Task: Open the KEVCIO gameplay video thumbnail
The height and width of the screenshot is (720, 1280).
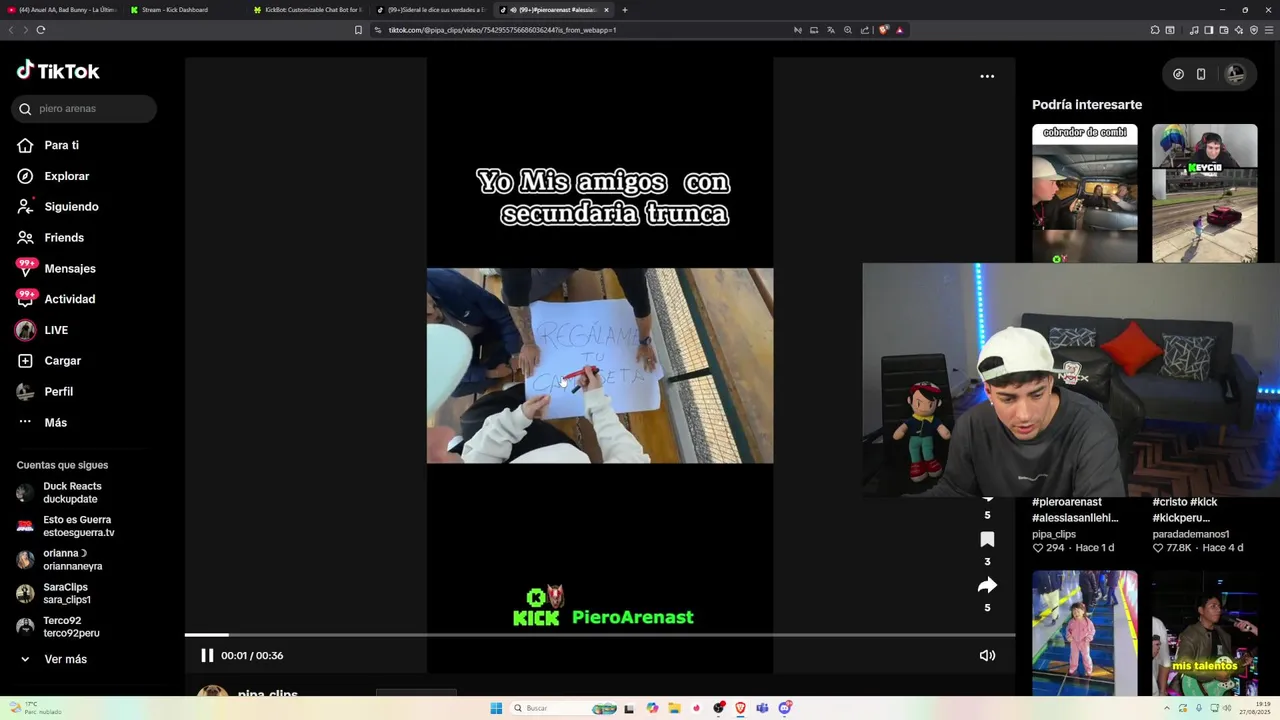Action: pyautogui.click(x=1204, y=194)
